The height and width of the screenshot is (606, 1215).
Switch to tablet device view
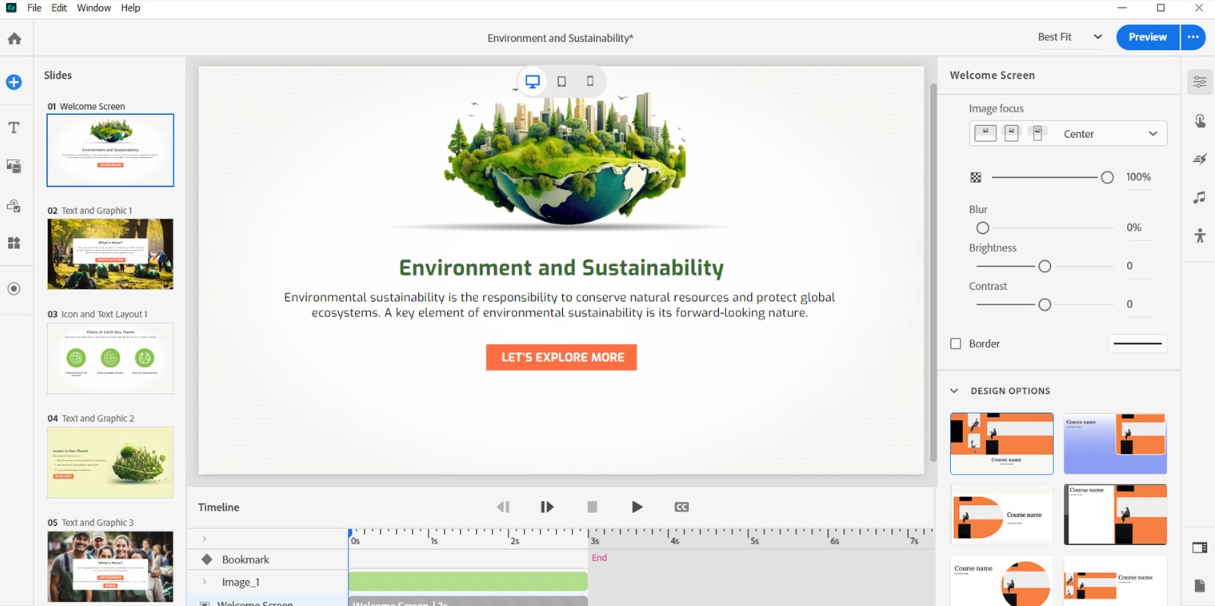(x=562, y=81)
